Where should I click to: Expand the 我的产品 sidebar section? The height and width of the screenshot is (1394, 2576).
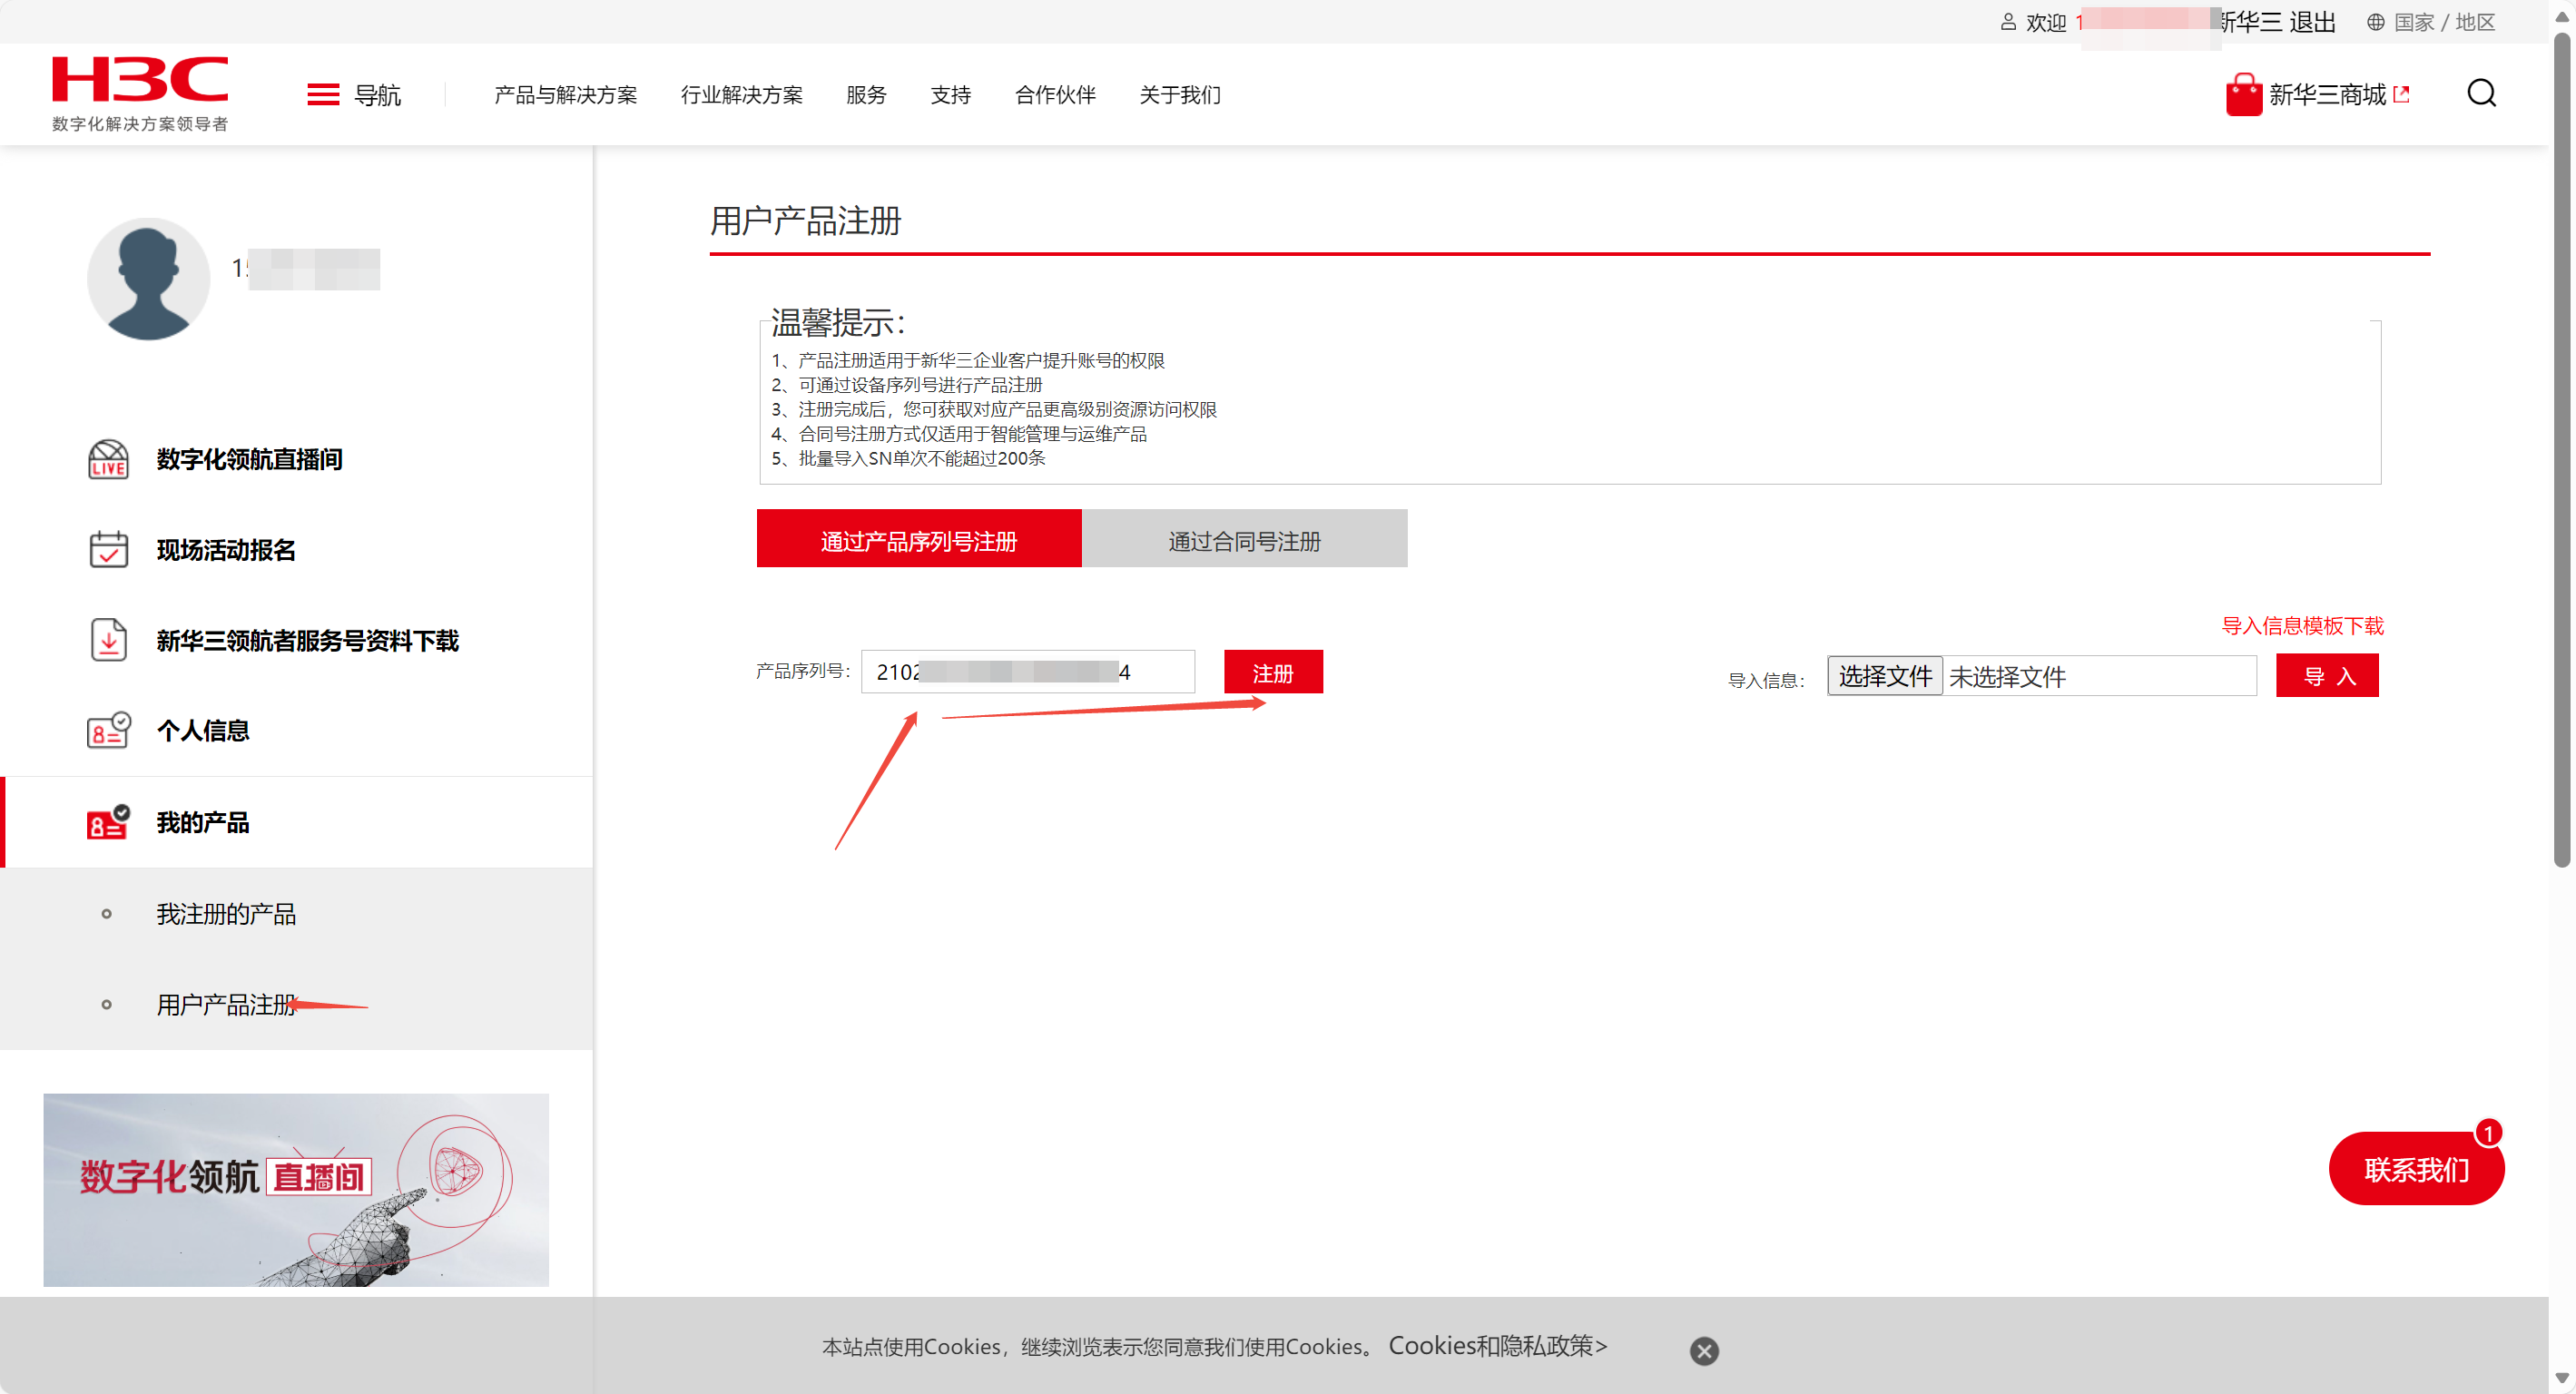pos(203,822)
